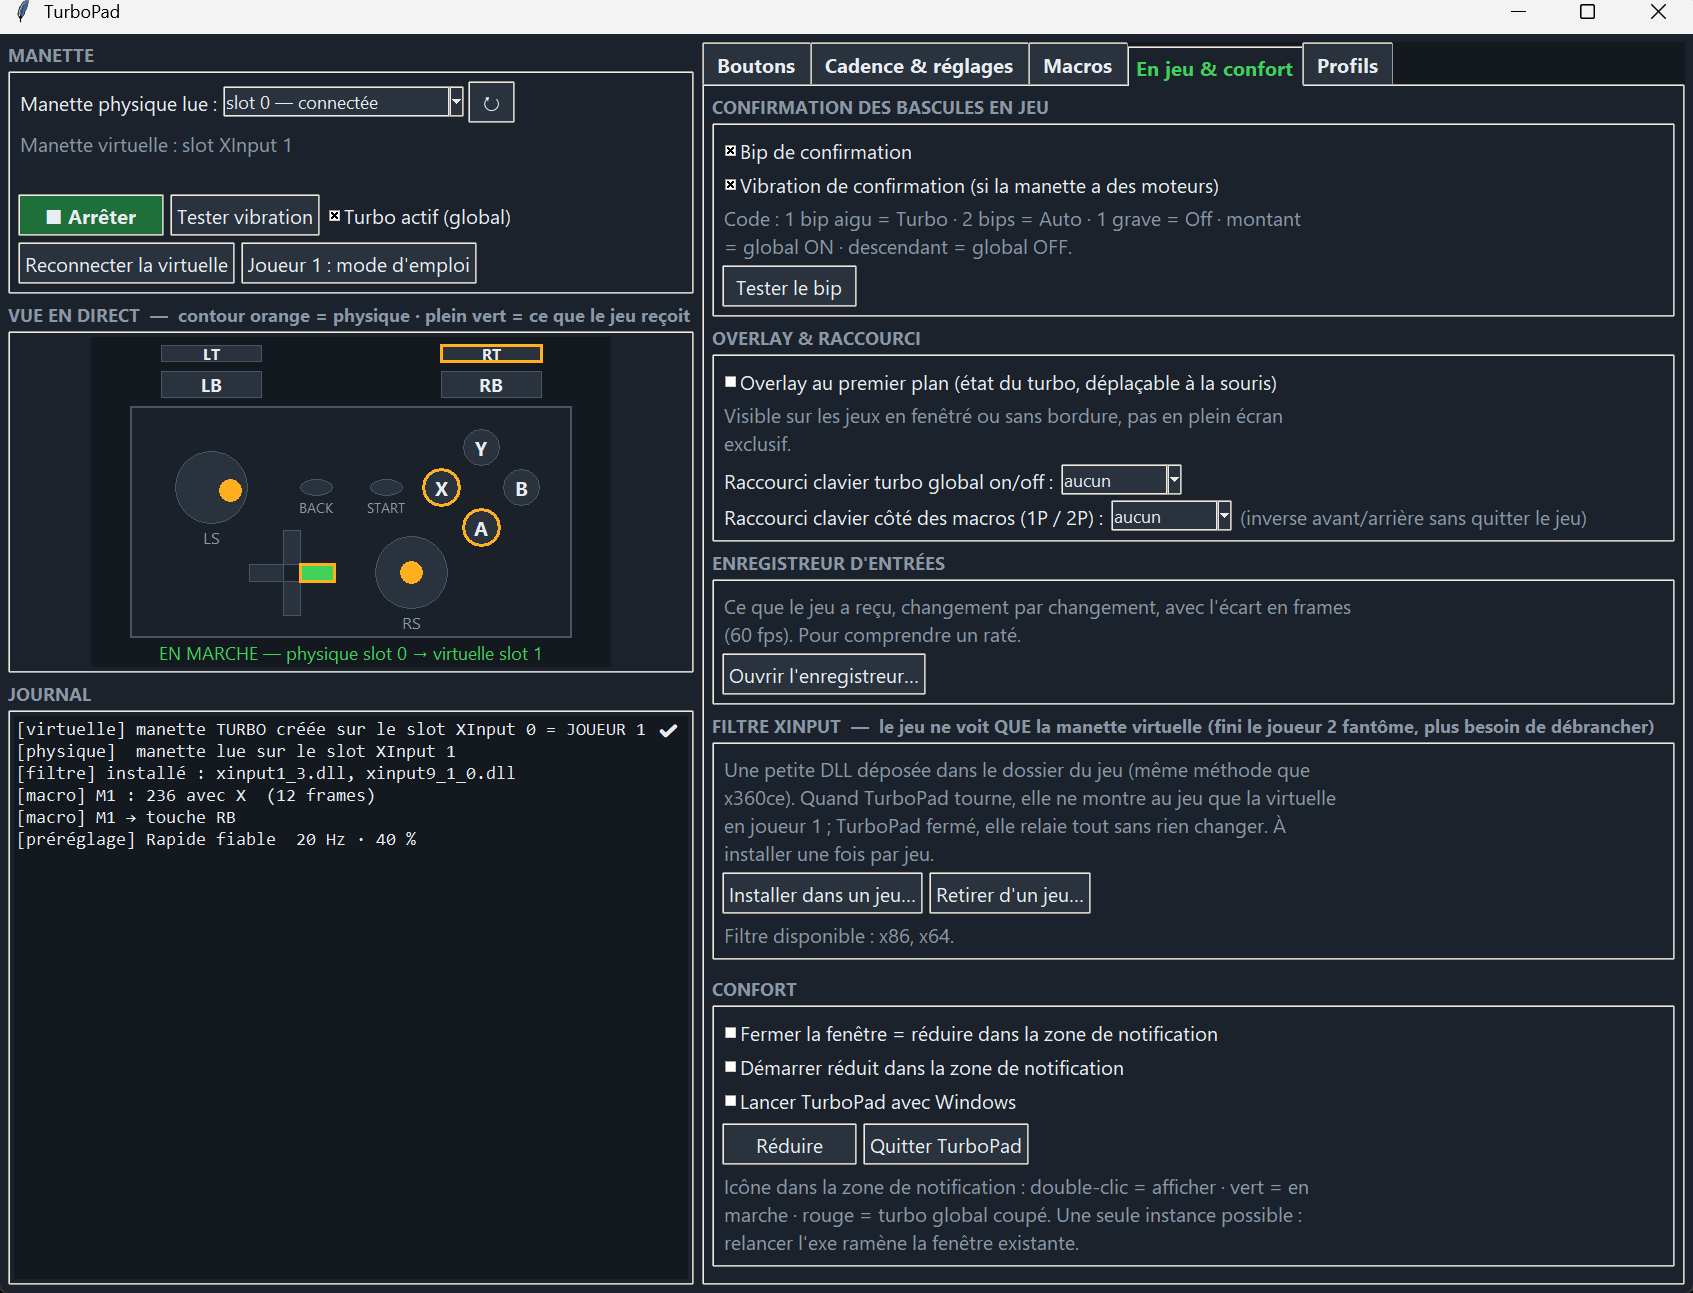
Task: Click Ouvrir l'enregistreur... button
Action: pos(824,675)
